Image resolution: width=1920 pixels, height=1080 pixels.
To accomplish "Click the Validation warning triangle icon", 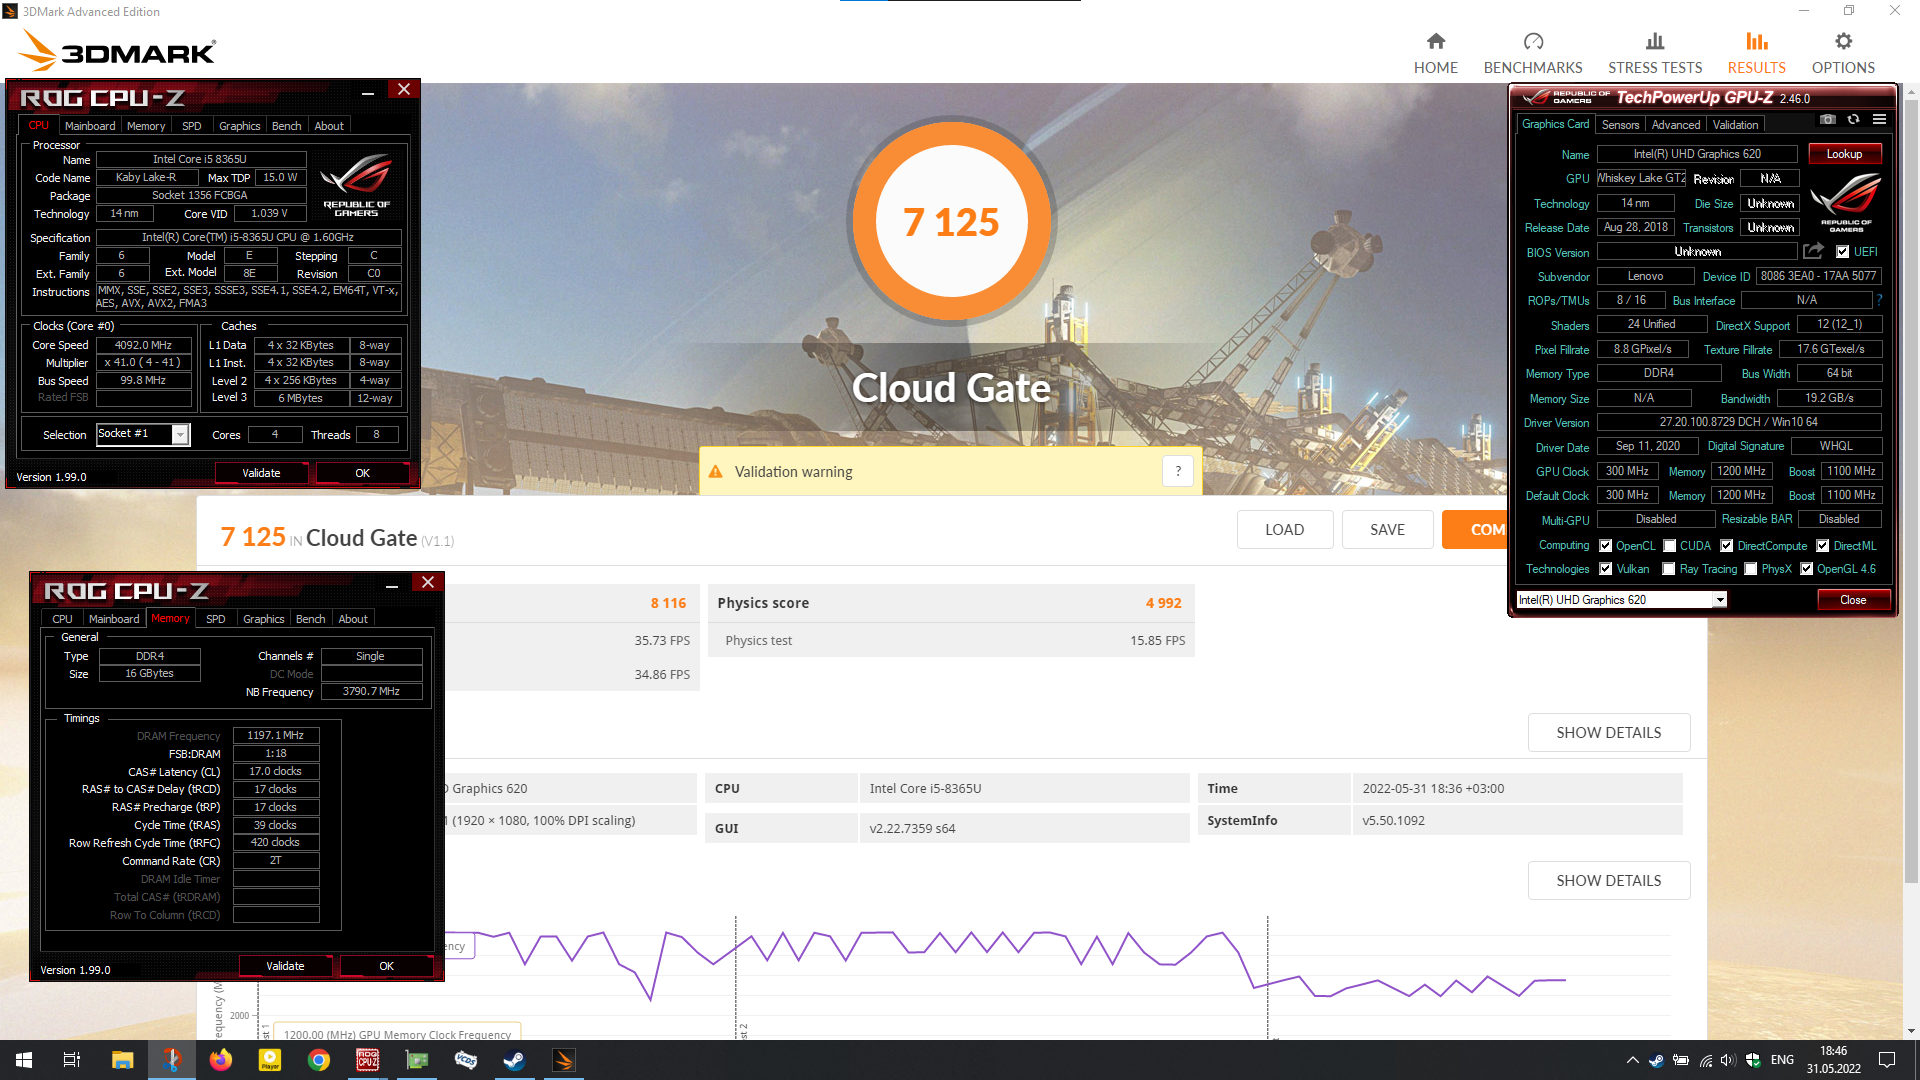I will point(716,472).
